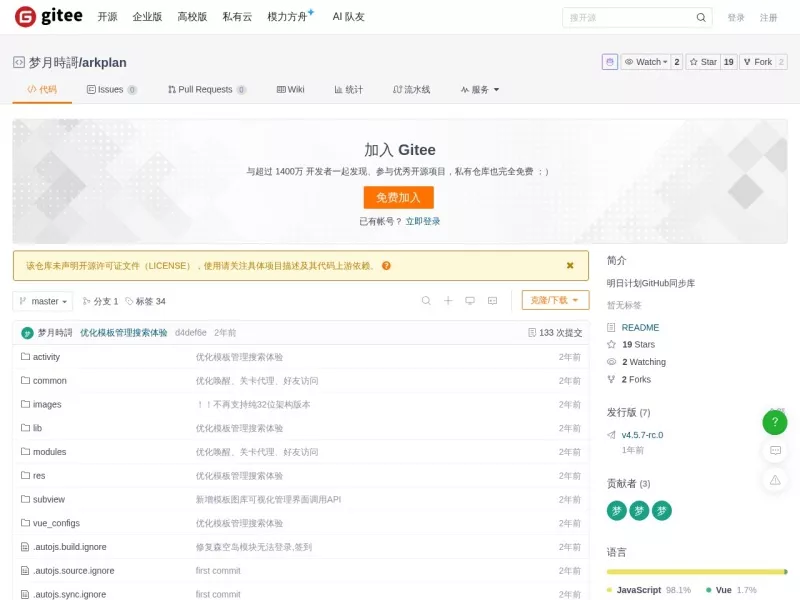Click the repository title 梦月時謌/arkplan
The width and height of the screenshot is (800, 600).
tap(78, 62)
